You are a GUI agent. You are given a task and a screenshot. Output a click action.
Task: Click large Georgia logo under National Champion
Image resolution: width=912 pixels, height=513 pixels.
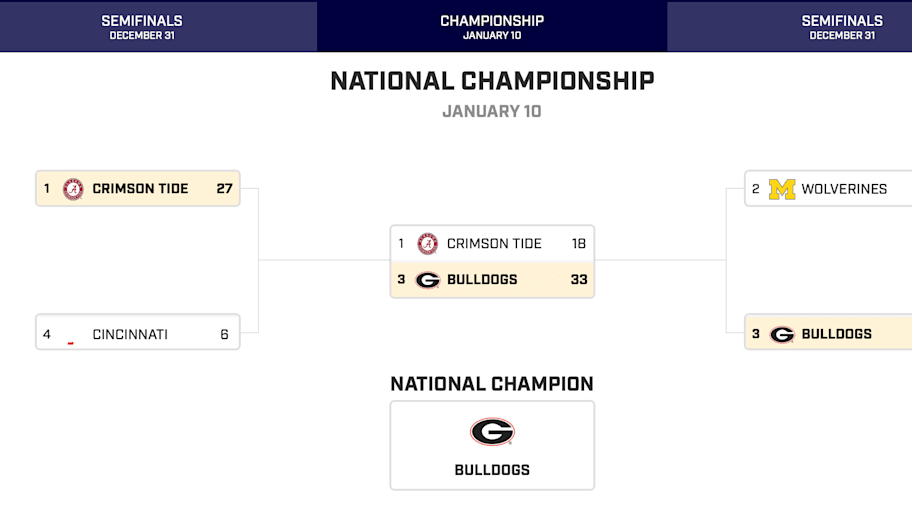point(492,431)
